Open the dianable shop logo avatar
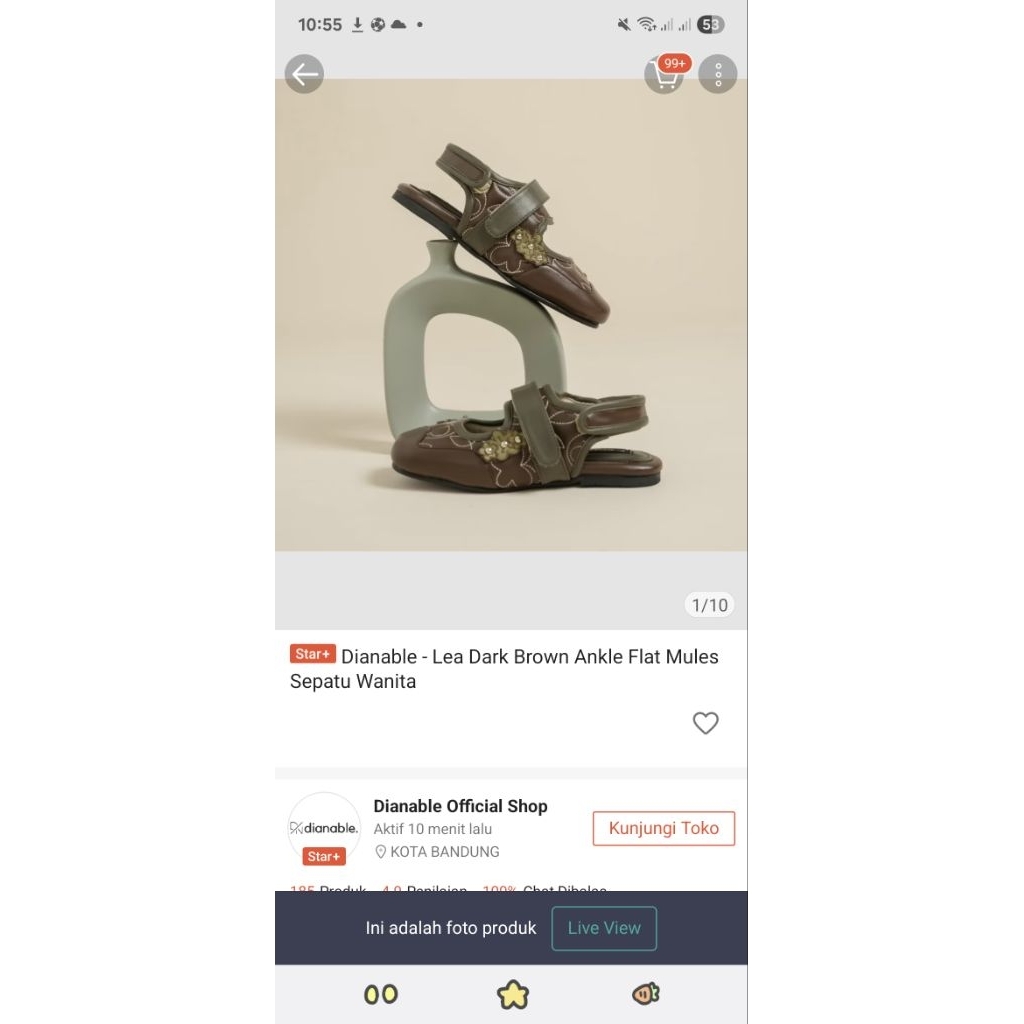Screen dimensions: 1024x1024 [324, 827]
